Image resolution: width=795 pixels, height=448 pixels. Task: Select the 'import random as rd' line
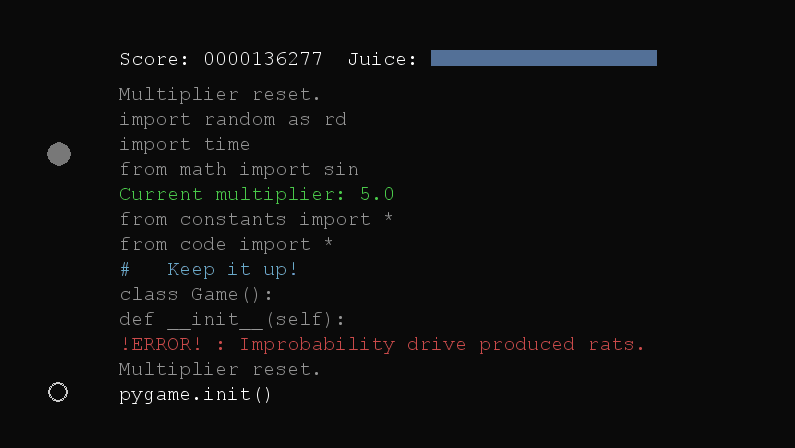coord(233,119)
